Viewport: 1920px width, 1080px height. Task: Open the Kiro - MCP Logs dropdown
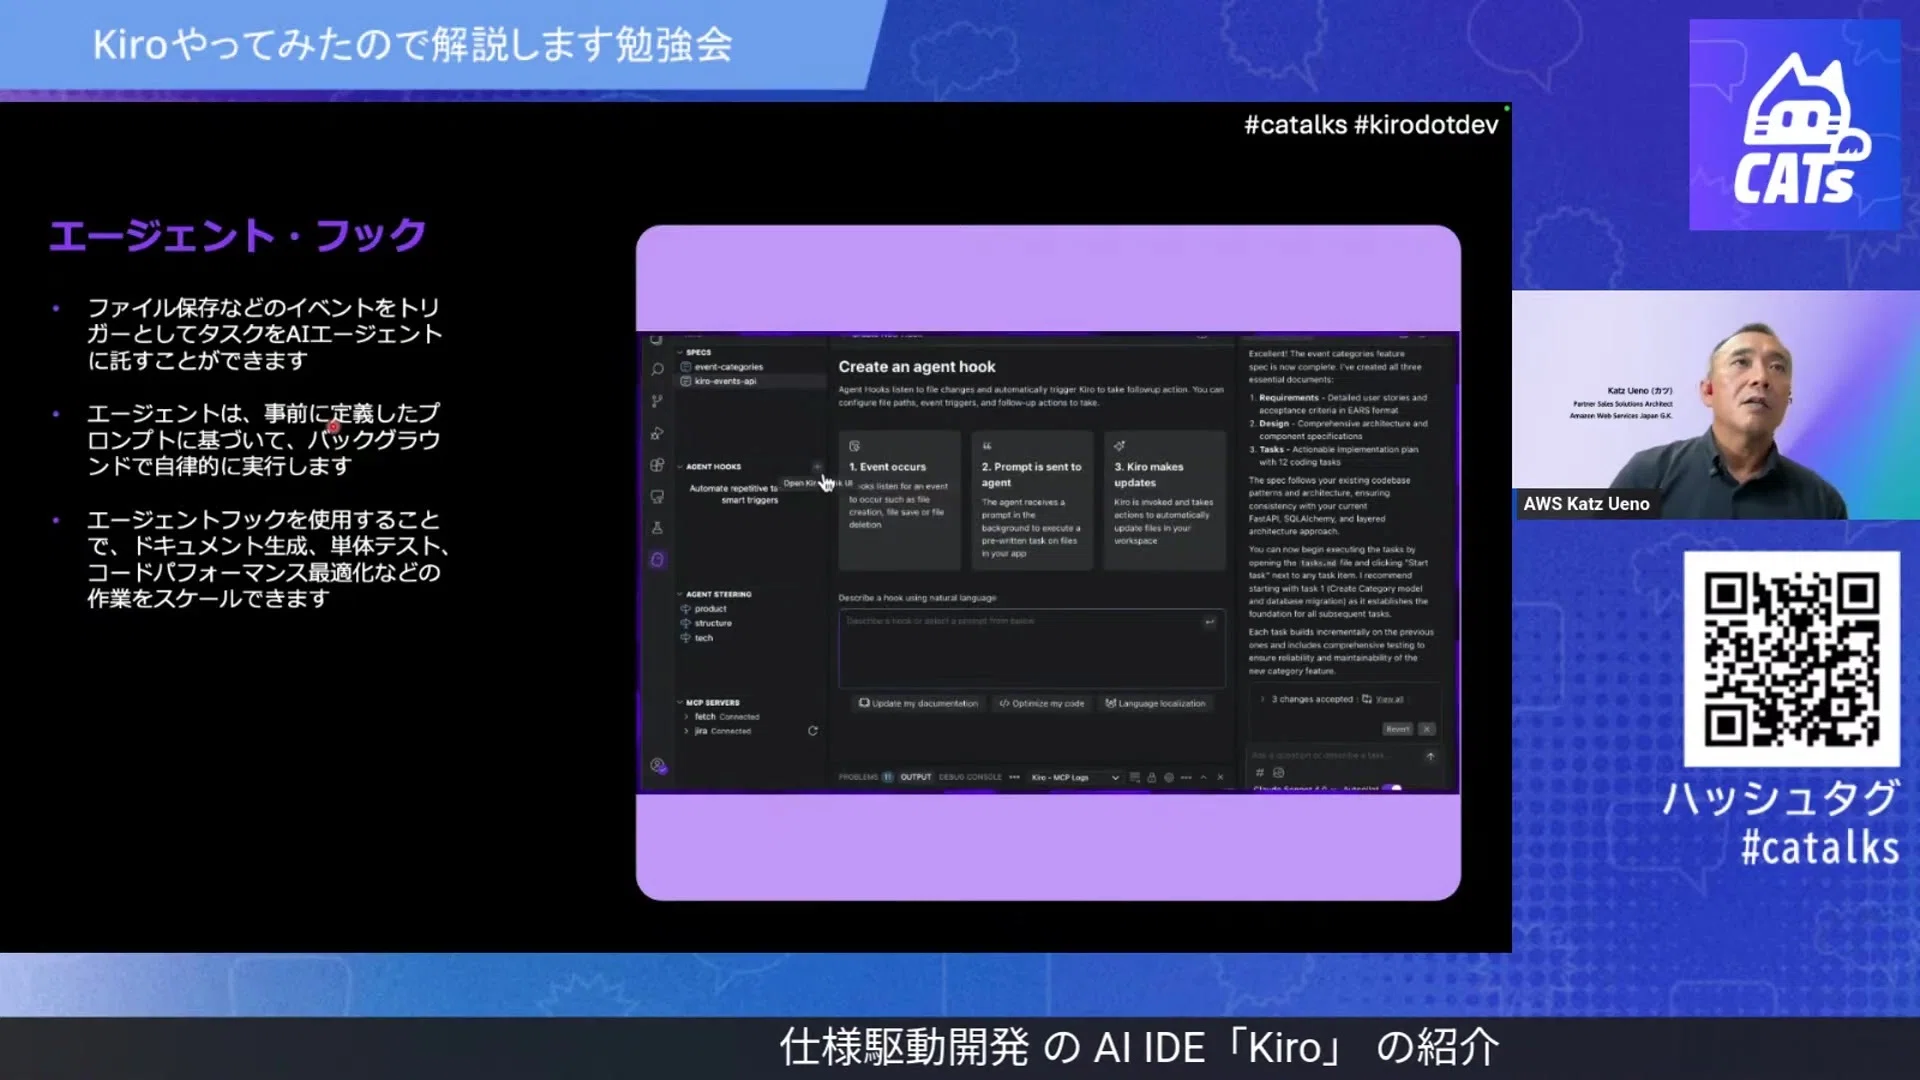coord(1075,777)
